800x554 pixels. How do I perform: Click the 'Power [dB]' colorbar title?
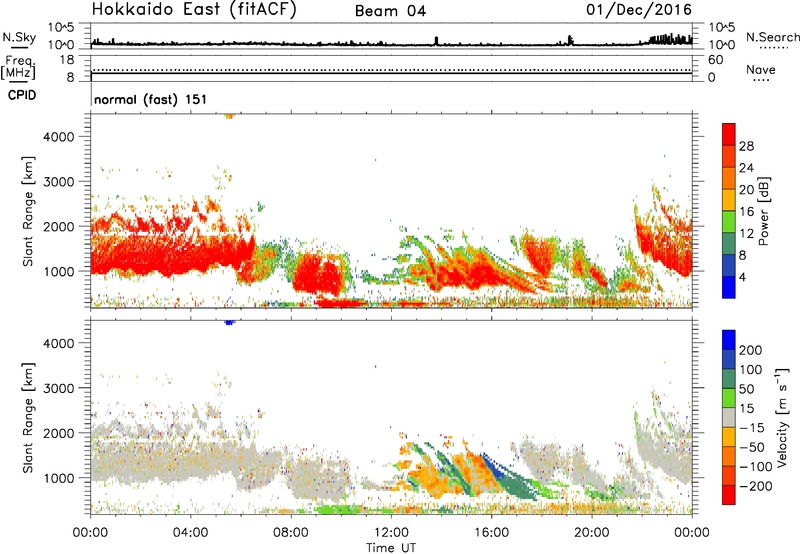click(x=763, y=211)
